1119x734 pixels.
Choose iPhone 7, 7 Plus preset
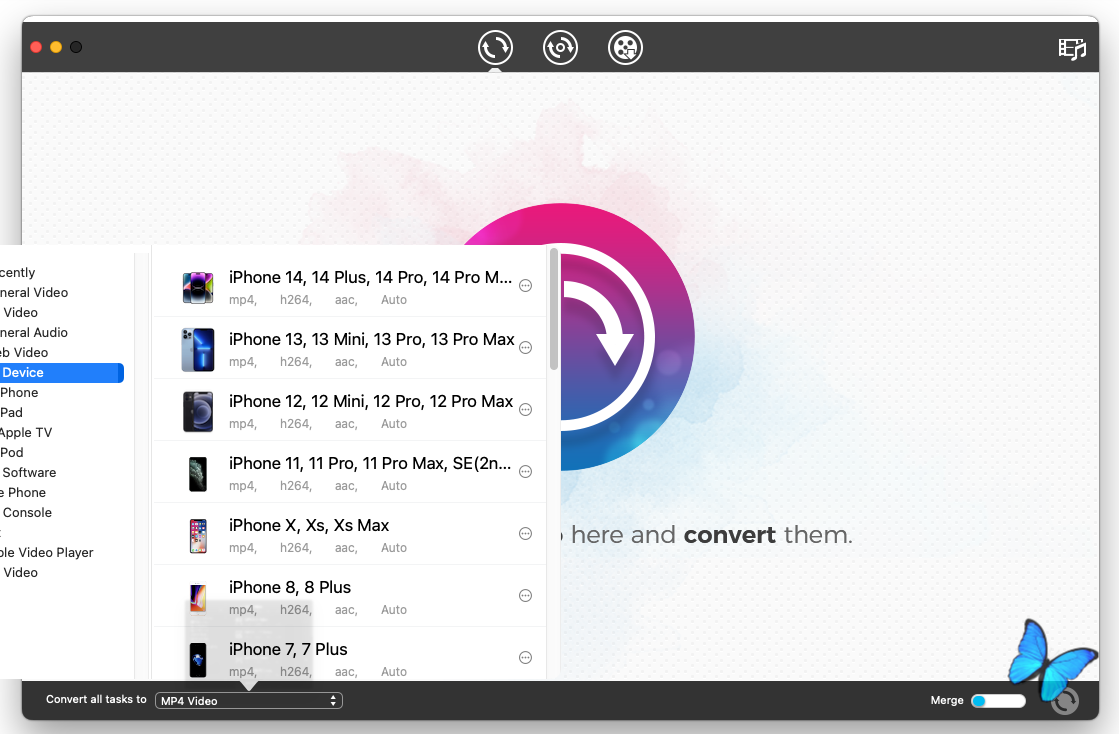point(350,654)
